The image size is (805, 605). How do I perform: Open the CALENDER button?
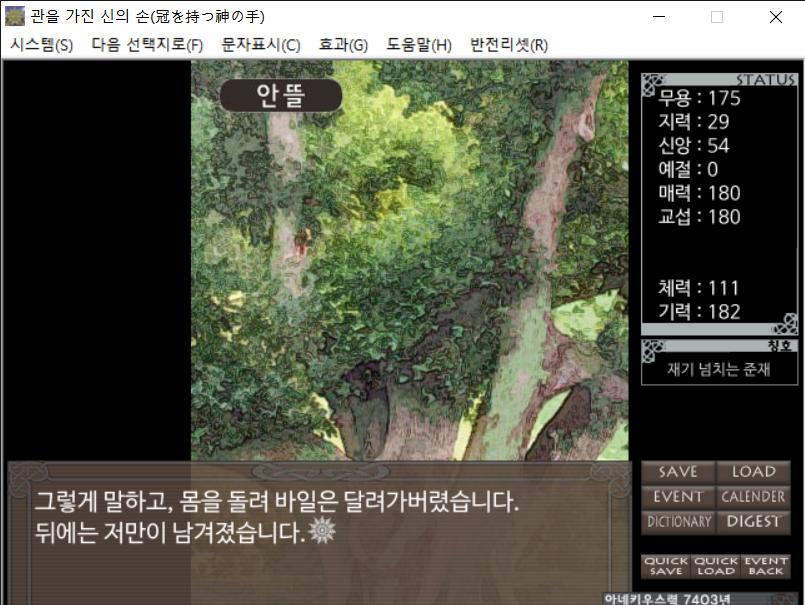click(x=753, y=497)
